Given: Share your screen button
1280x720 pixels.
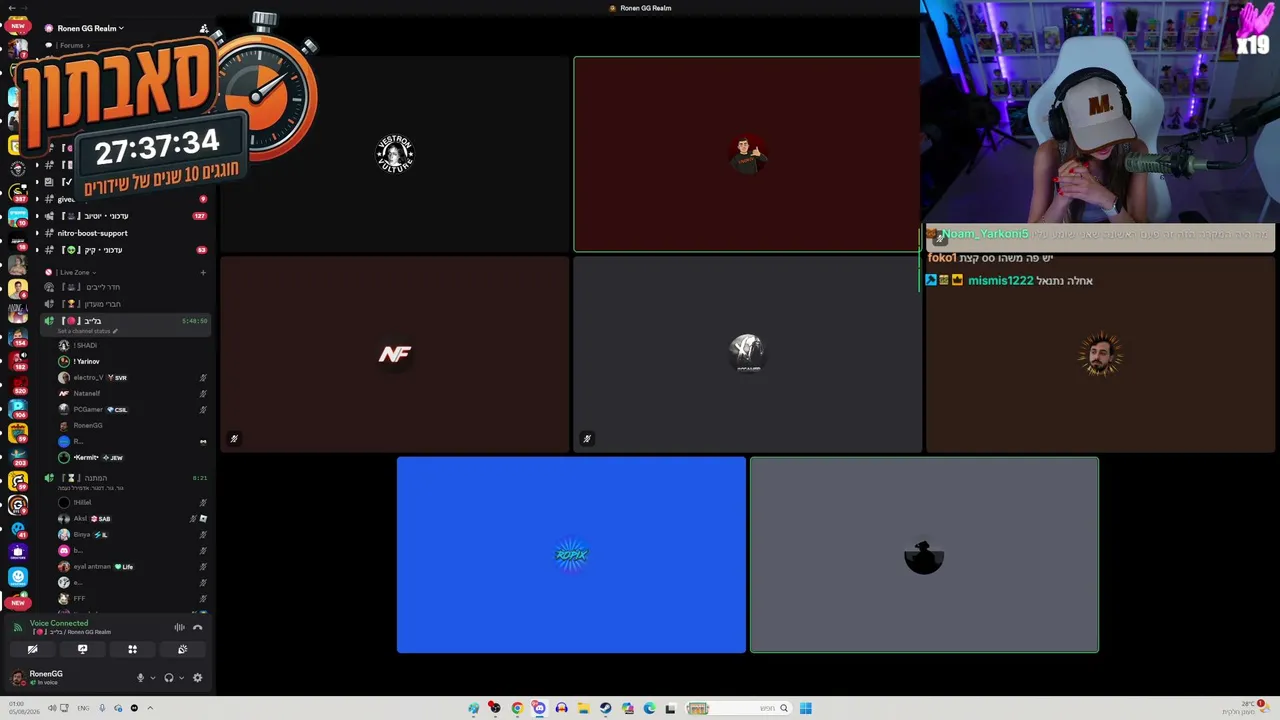Looking at the screenshot, I should tap(82, 649).
